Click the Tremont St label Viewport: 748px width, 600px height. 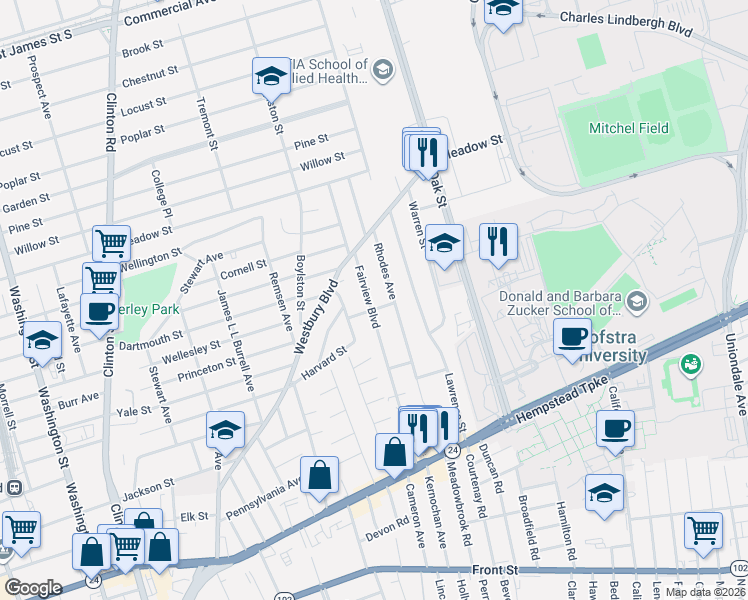coord(207,124)
